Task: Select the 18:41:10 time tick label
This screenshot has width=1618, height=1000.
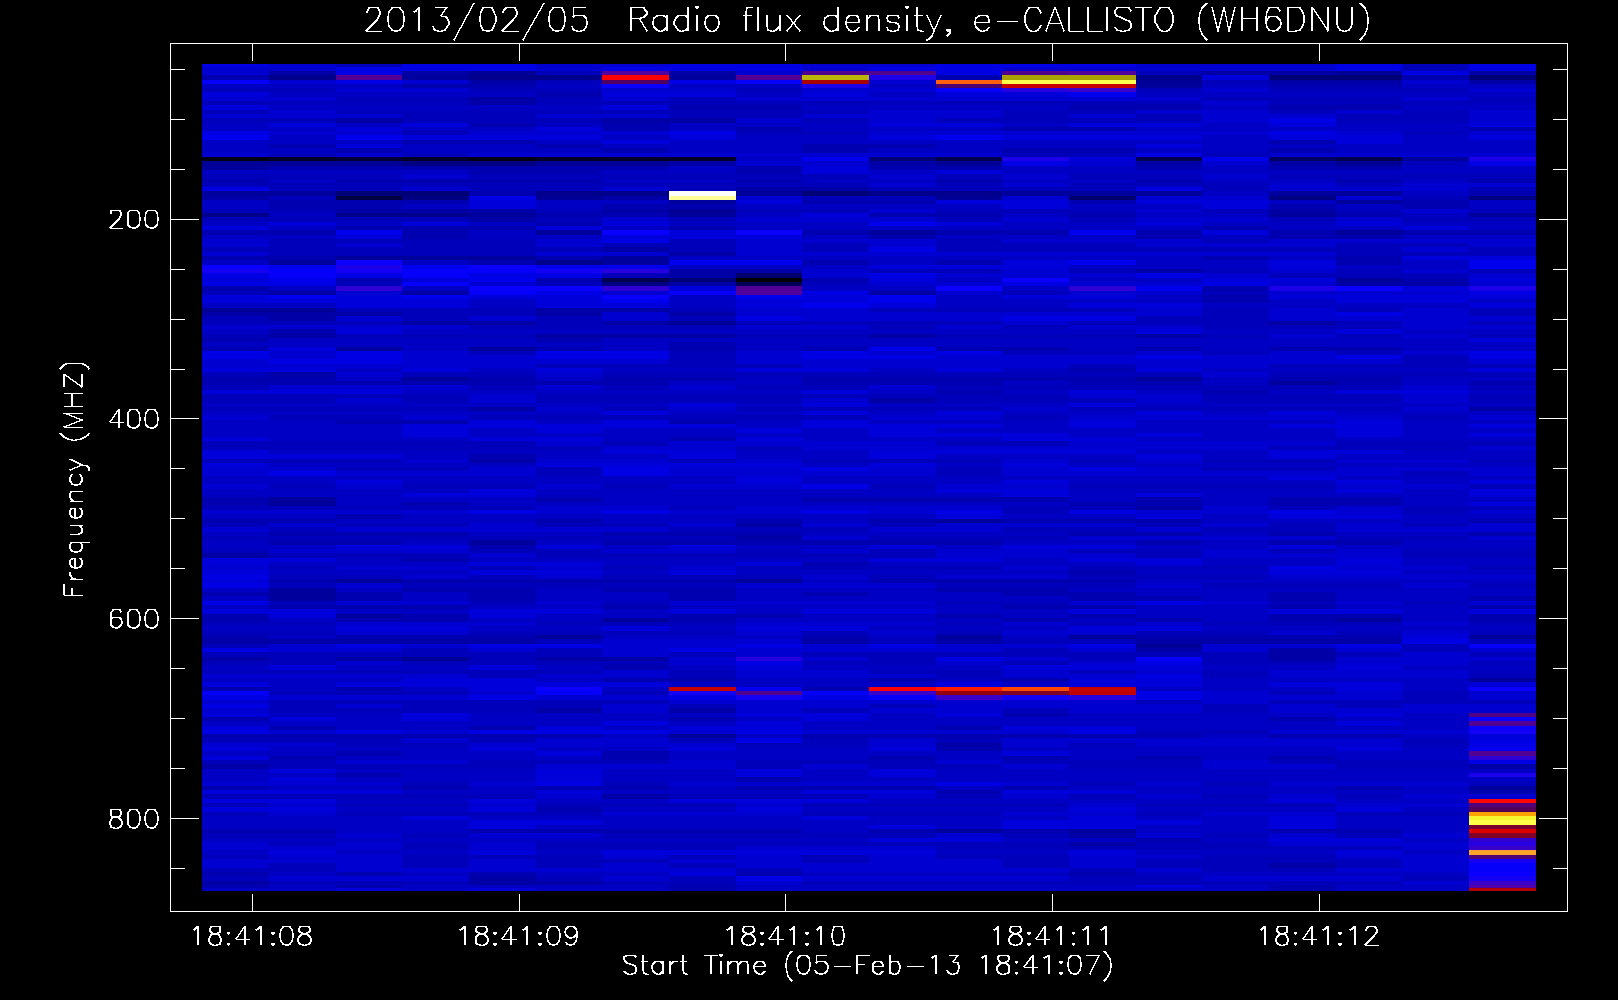Action: coord(785,937)
